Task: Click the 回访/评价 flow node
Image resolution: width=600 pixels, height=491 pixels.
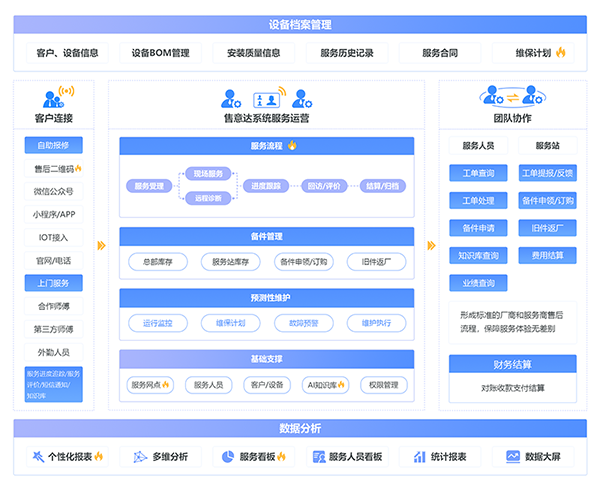Action: click(324, 186)
